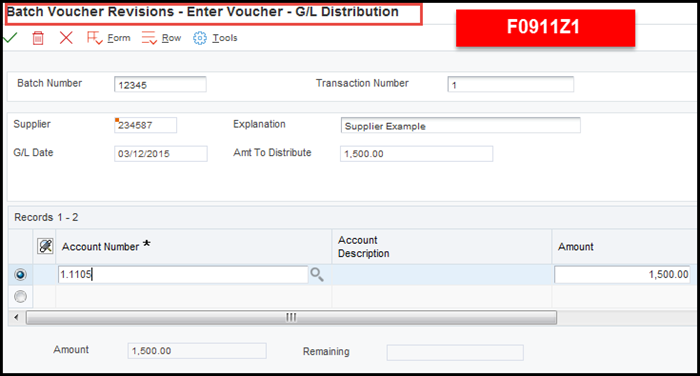Click the Batch Number input field
Image resolution: width=700 pixels, height=376 pixels.
point(160,84)
